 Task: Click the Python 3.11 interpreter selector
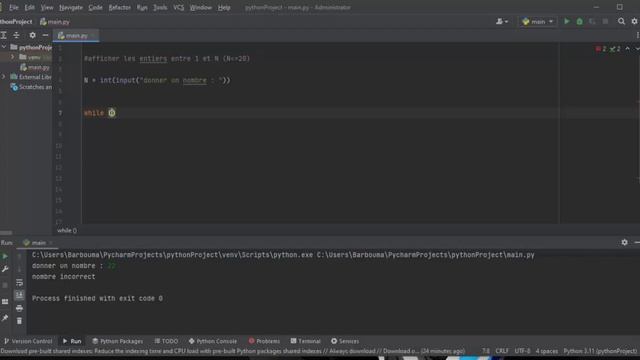600,351
